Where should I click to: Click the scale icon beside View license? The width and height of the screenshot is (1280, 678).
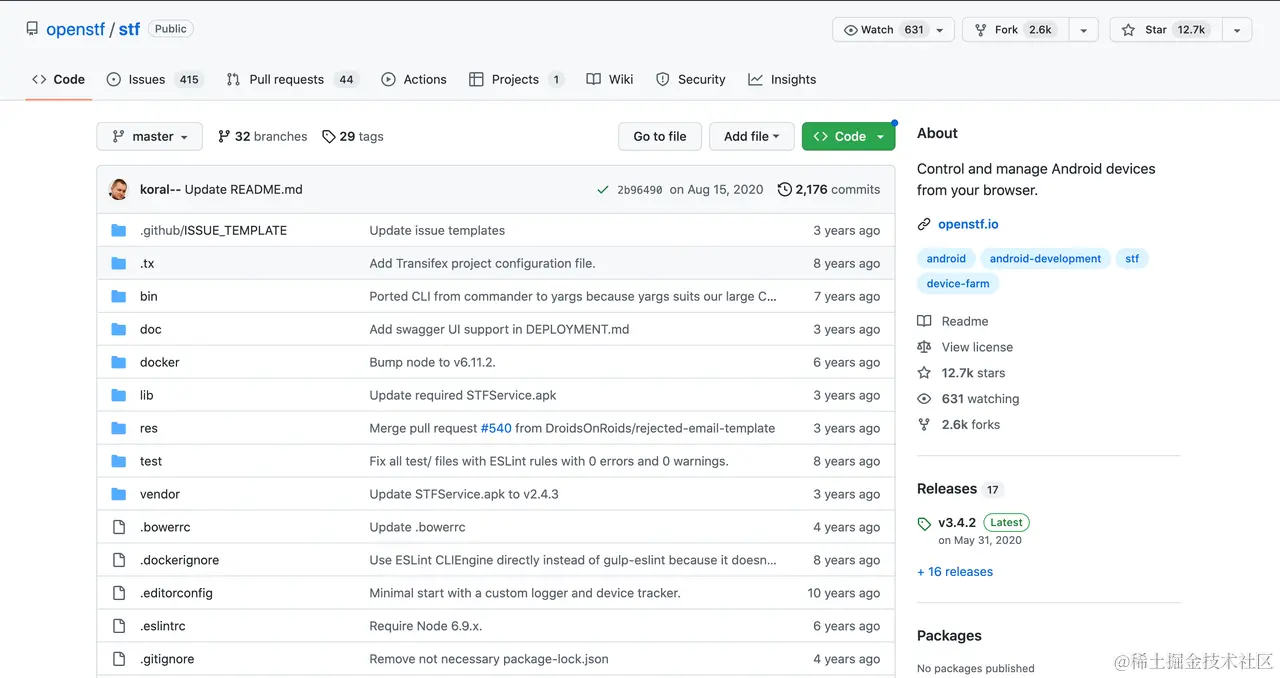924,347
